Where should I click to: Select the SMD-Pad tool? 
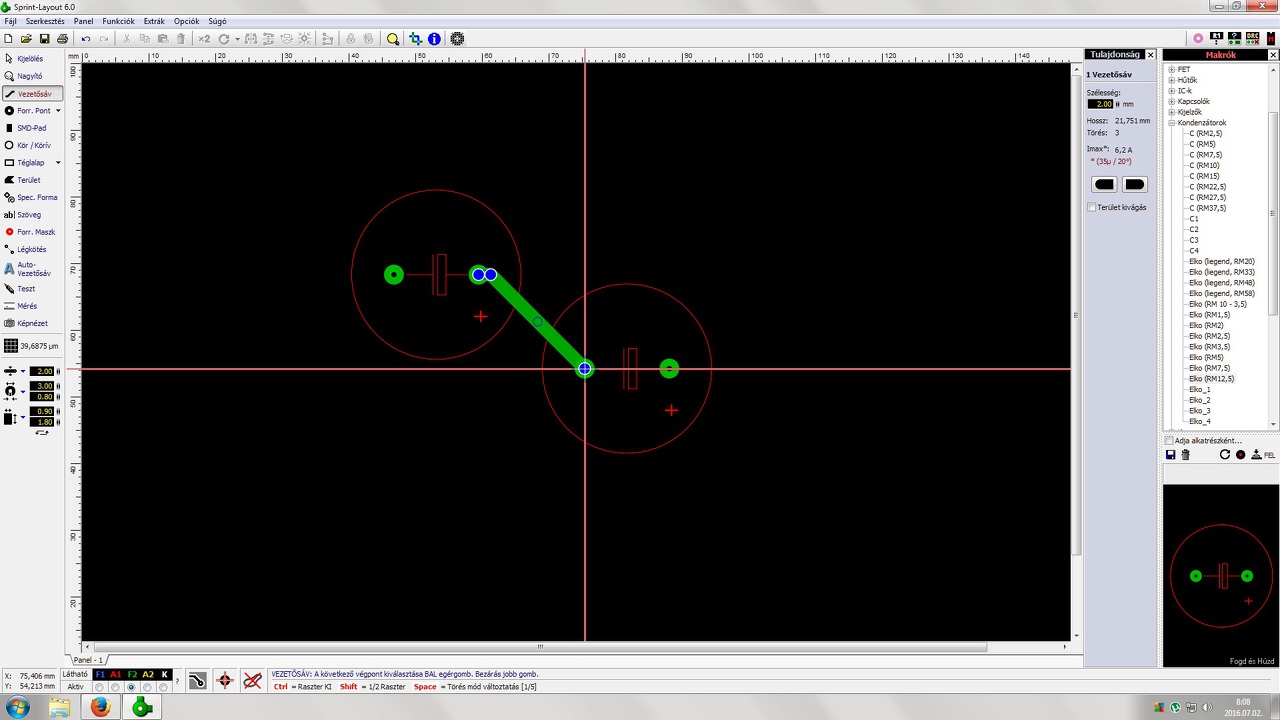click(x=31, y=128)
